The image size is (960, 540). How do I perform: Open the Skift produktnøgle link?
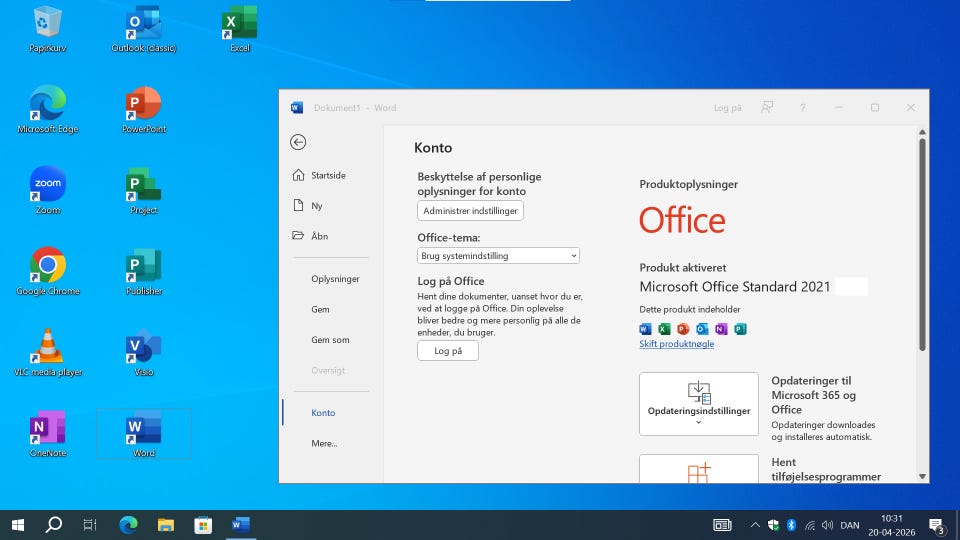coord(677,344)
